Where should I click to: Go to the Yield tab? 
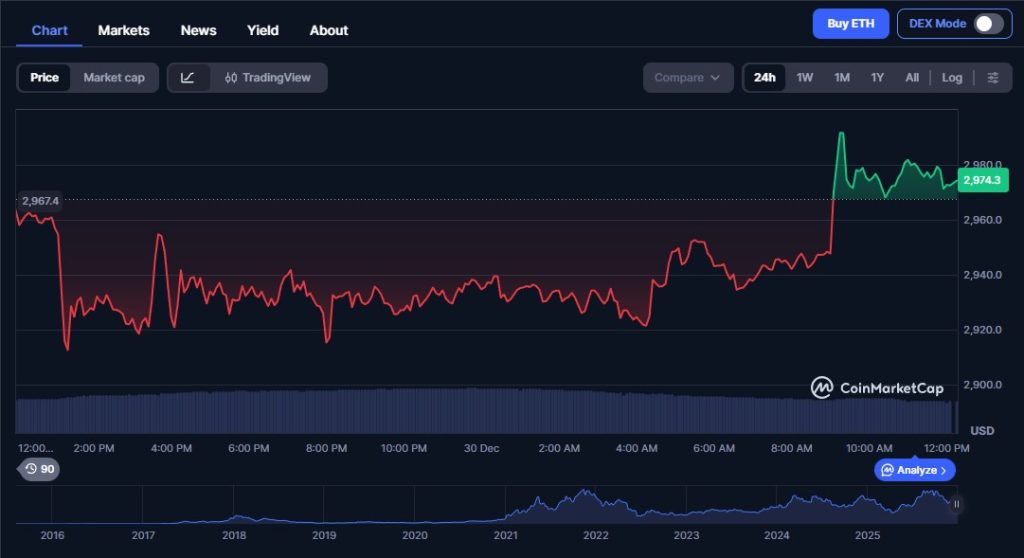coord(263,30)
